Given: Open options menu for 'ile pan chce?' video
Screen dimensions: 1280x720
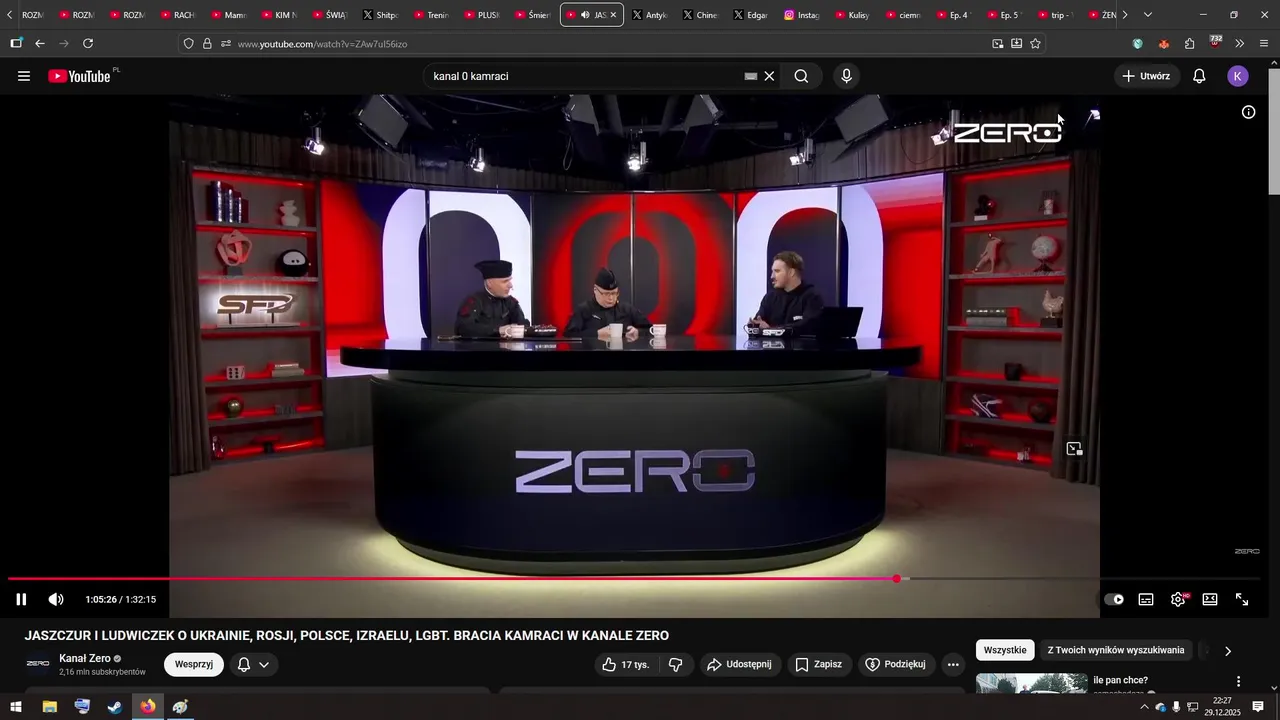Looking at the screenshot, I should [x=1238, y=681].
